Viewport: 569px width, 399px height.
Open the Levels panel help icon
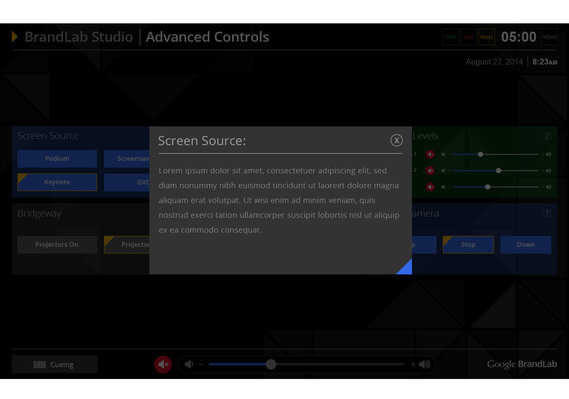pos(547,136)
